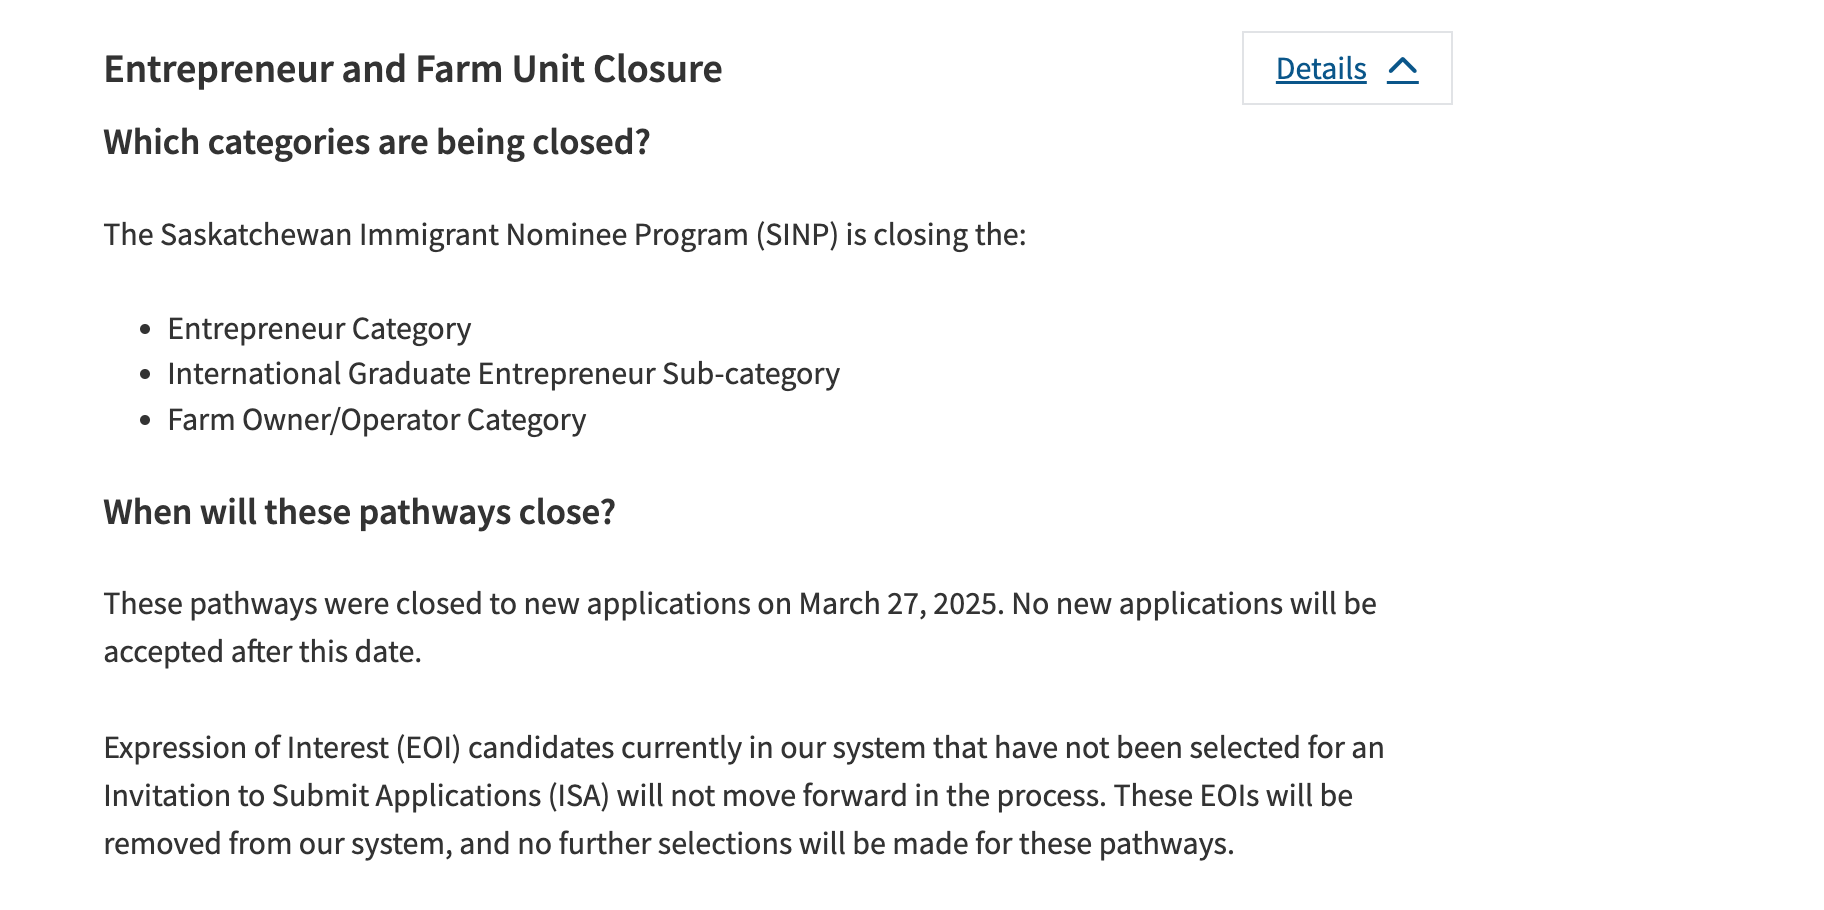1824x910 pixels.
Task: Click 'No new applications will be' text
Action: pyautogui.click(x=1194, y=604)
